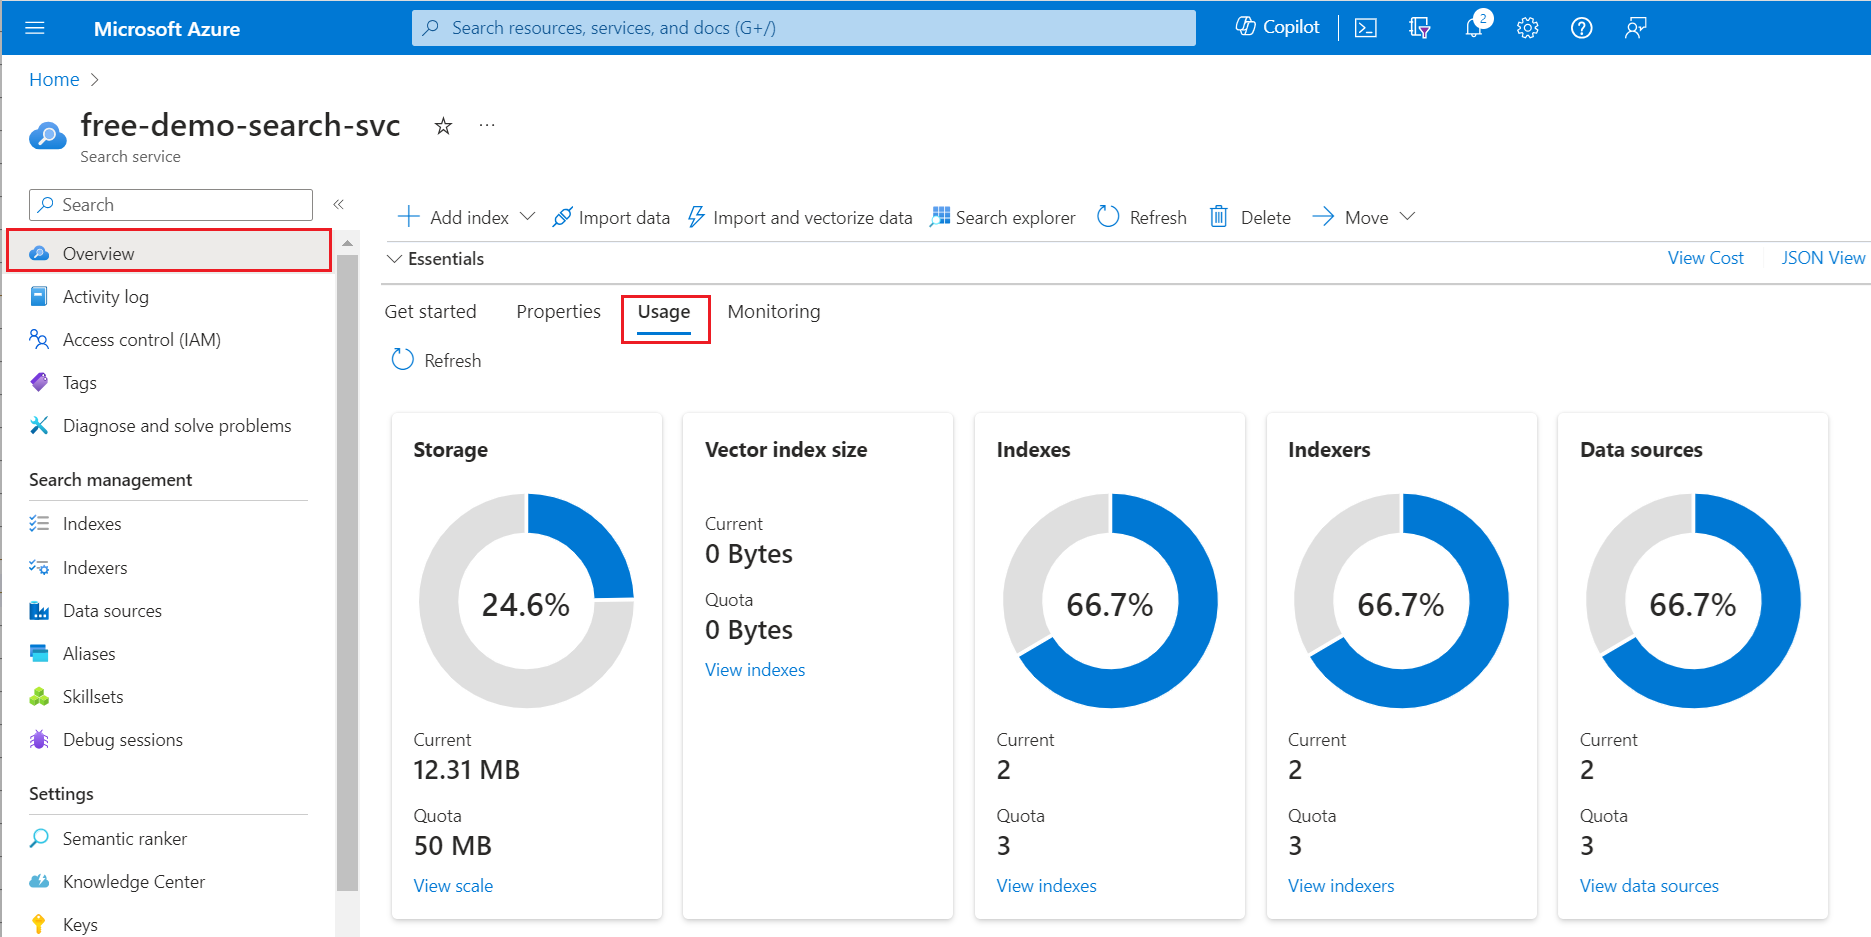Click the feedback icon in header
Viewport: 1871px width, 937px height.
[1635, 28]
